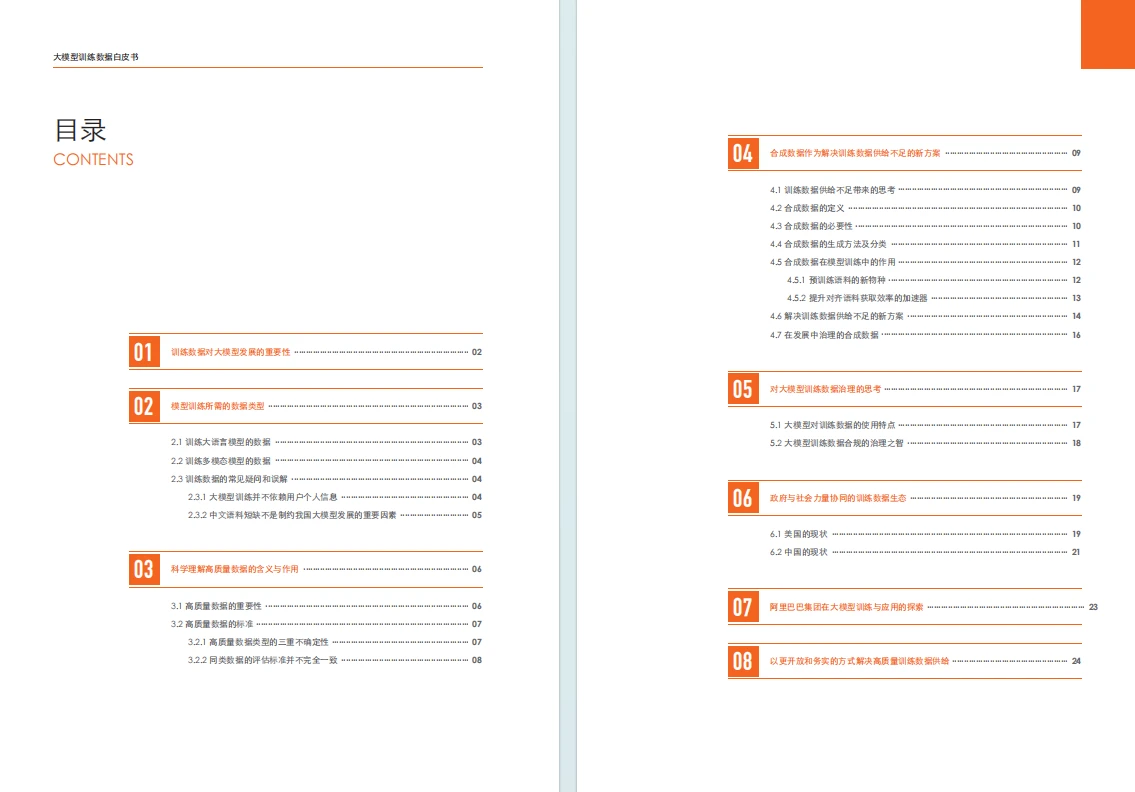This screenshot has height=792, width=1135.
Task: Click page number 14 of entry 4.6
Action: click(1076, 316)
